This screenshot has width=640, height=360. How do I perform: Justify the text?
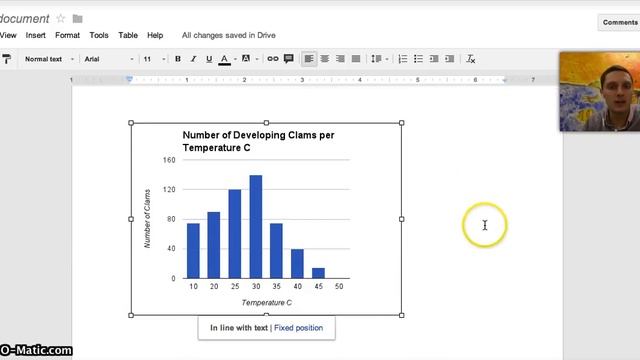[x=356, y=59]
